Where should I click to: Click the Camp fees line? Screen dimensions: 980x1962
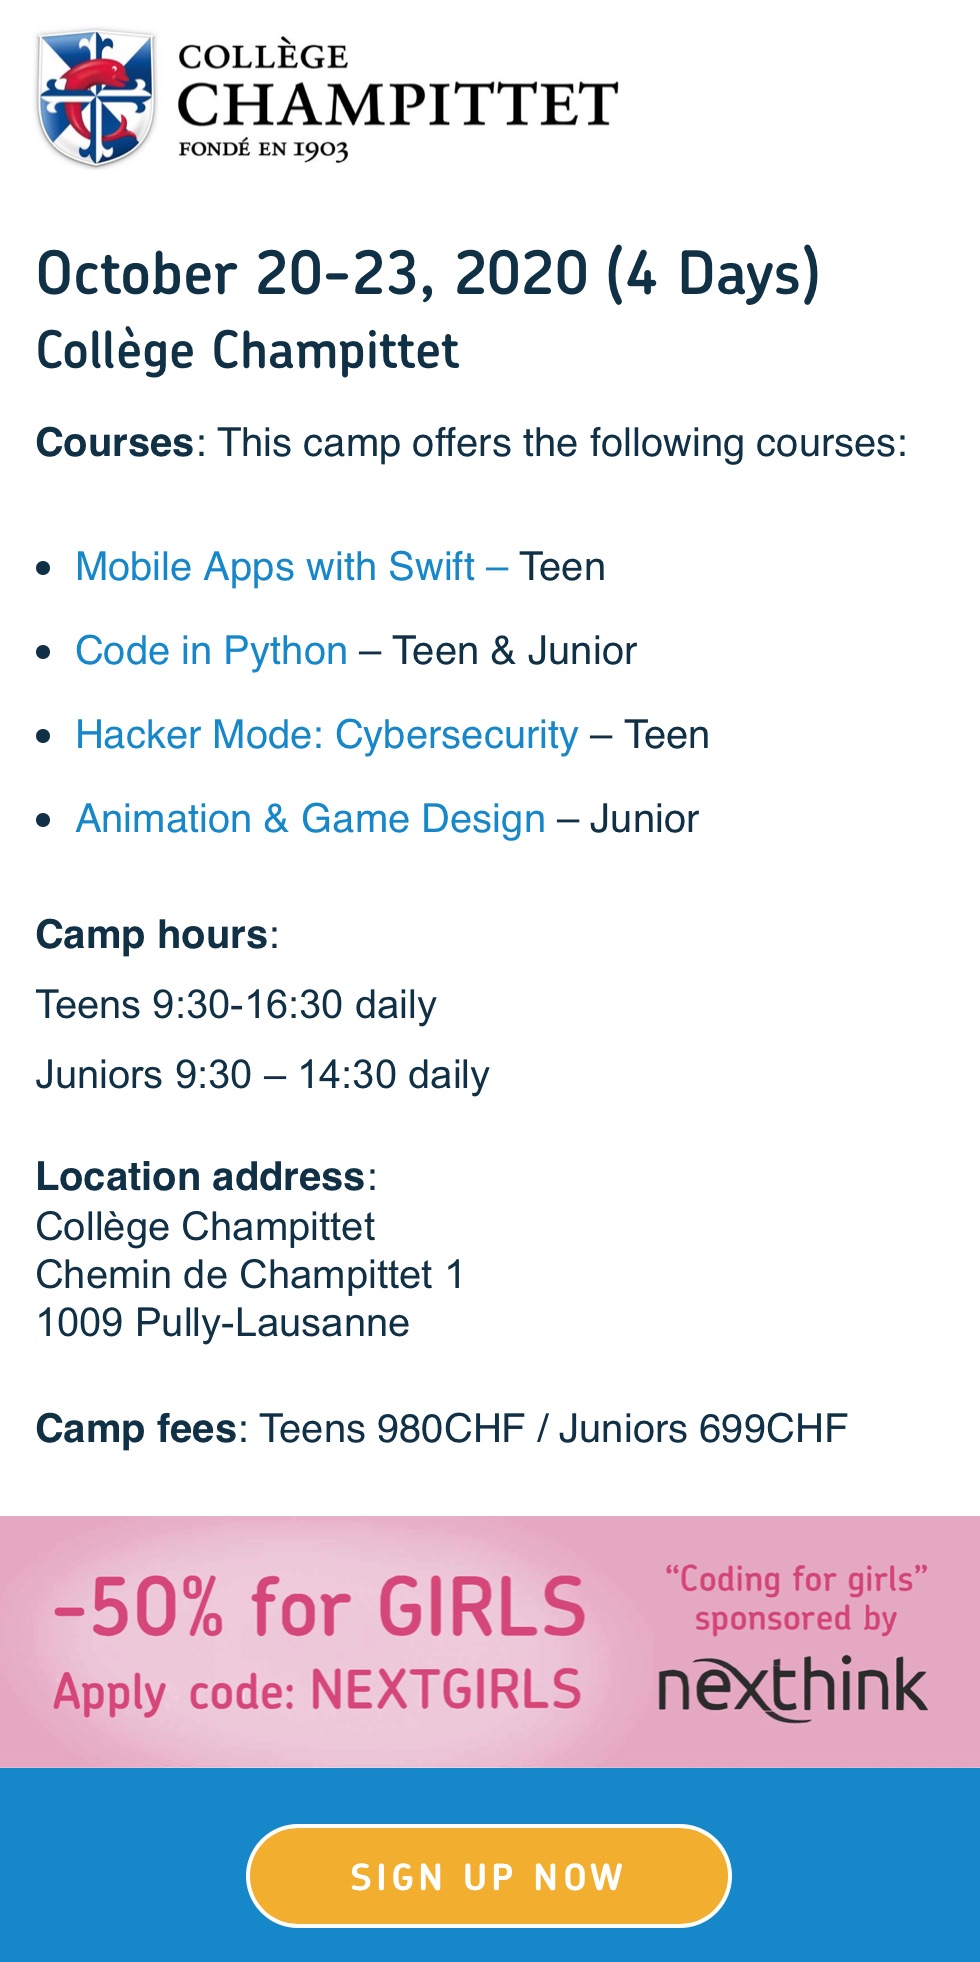[x=442, y=1429]
